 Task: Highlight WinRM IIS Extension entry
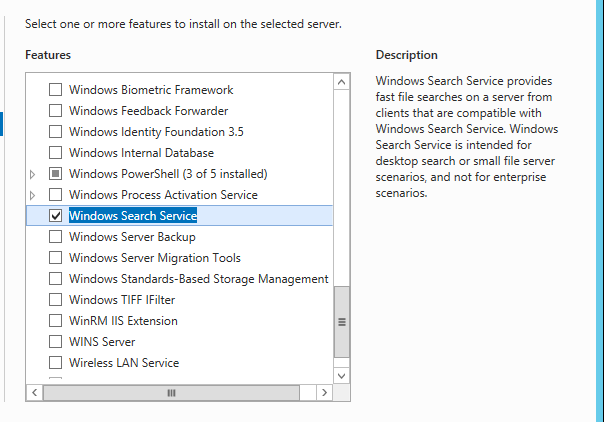[123, 321]
